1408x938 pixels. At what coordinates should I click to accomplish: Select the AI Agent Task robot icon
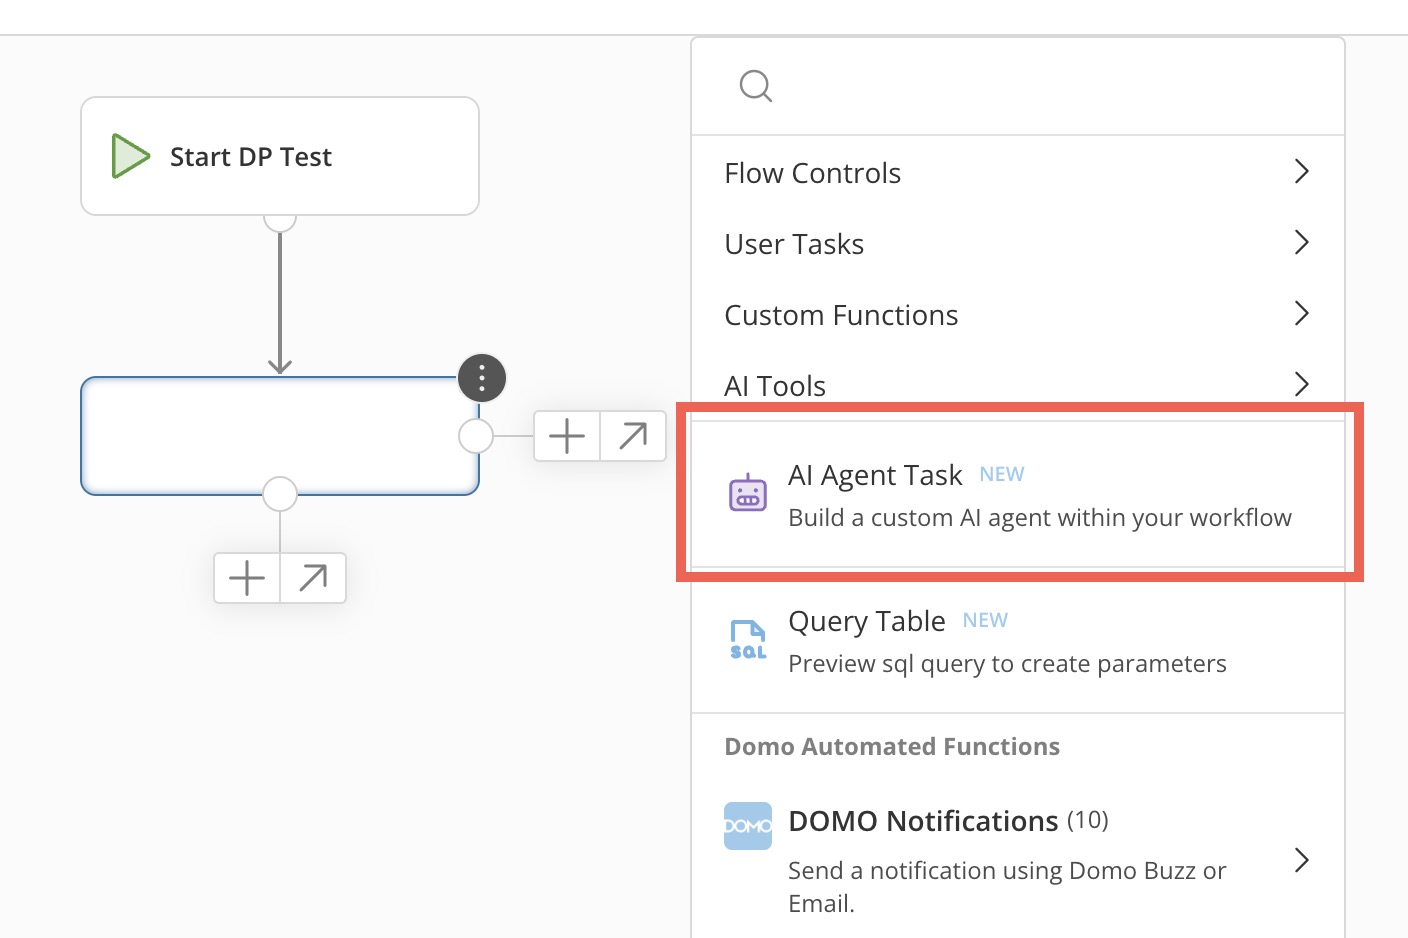[x=748, y=493]
